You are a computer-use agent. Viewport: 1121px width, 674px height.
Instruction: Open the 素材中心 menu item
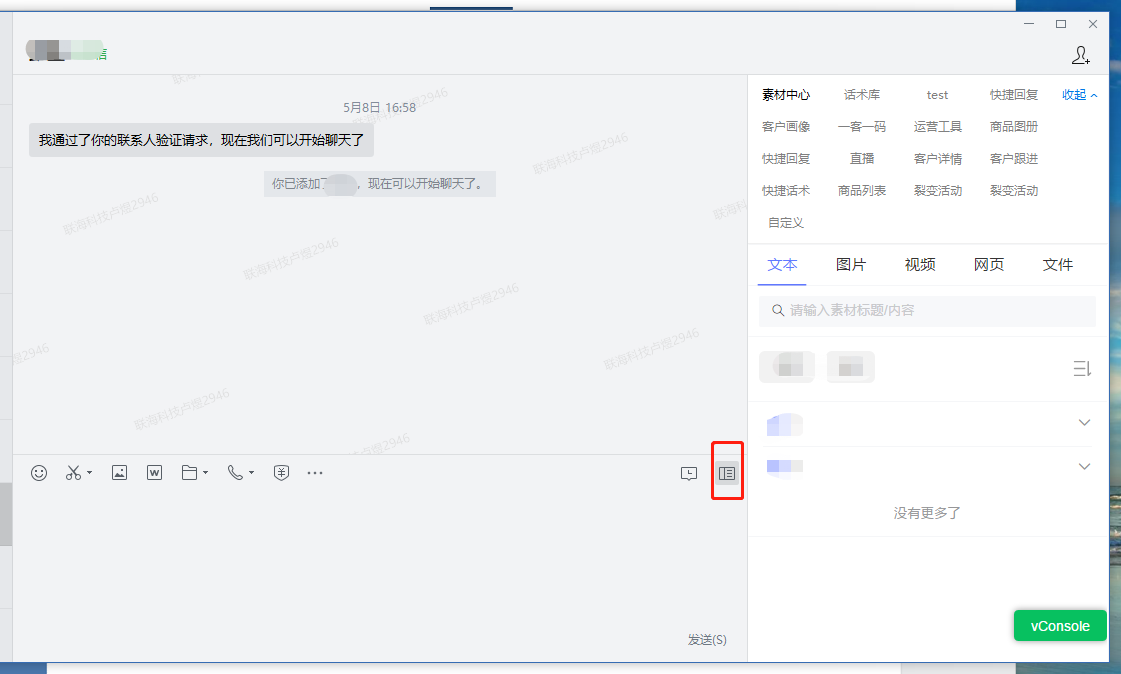coord(786,95)
